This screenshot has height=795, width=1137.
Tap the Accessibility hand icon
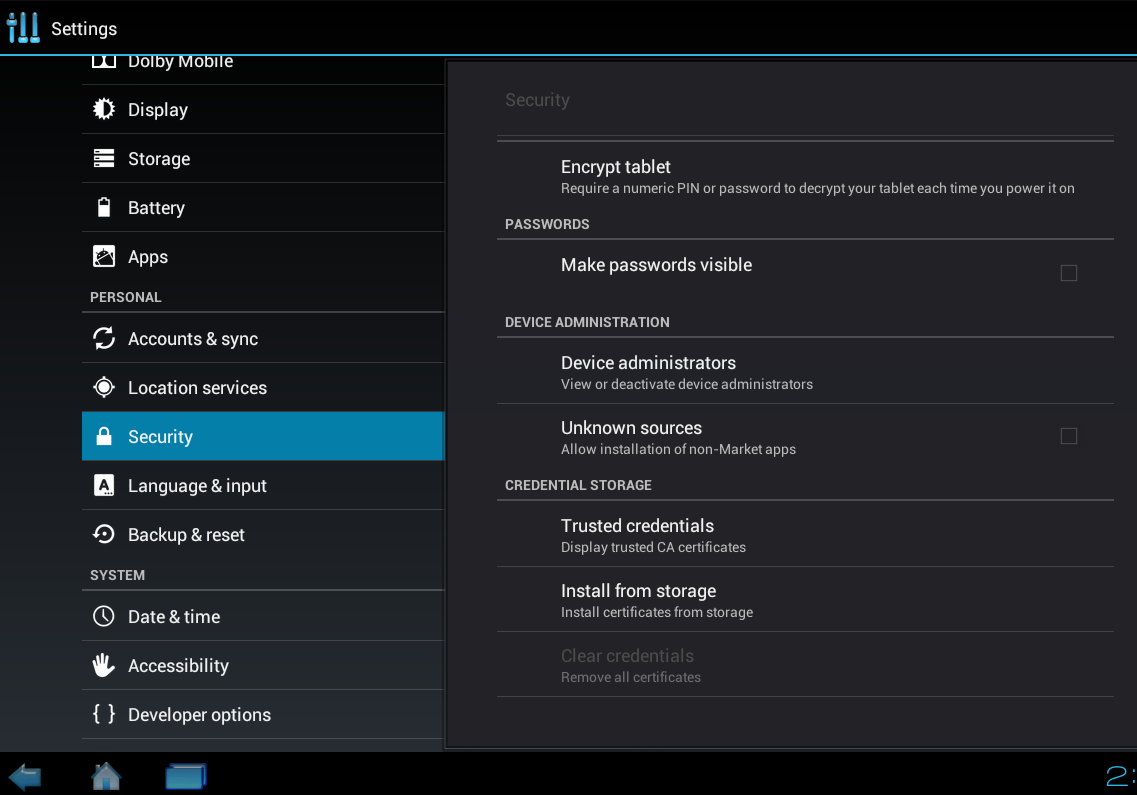coord(104,665)
